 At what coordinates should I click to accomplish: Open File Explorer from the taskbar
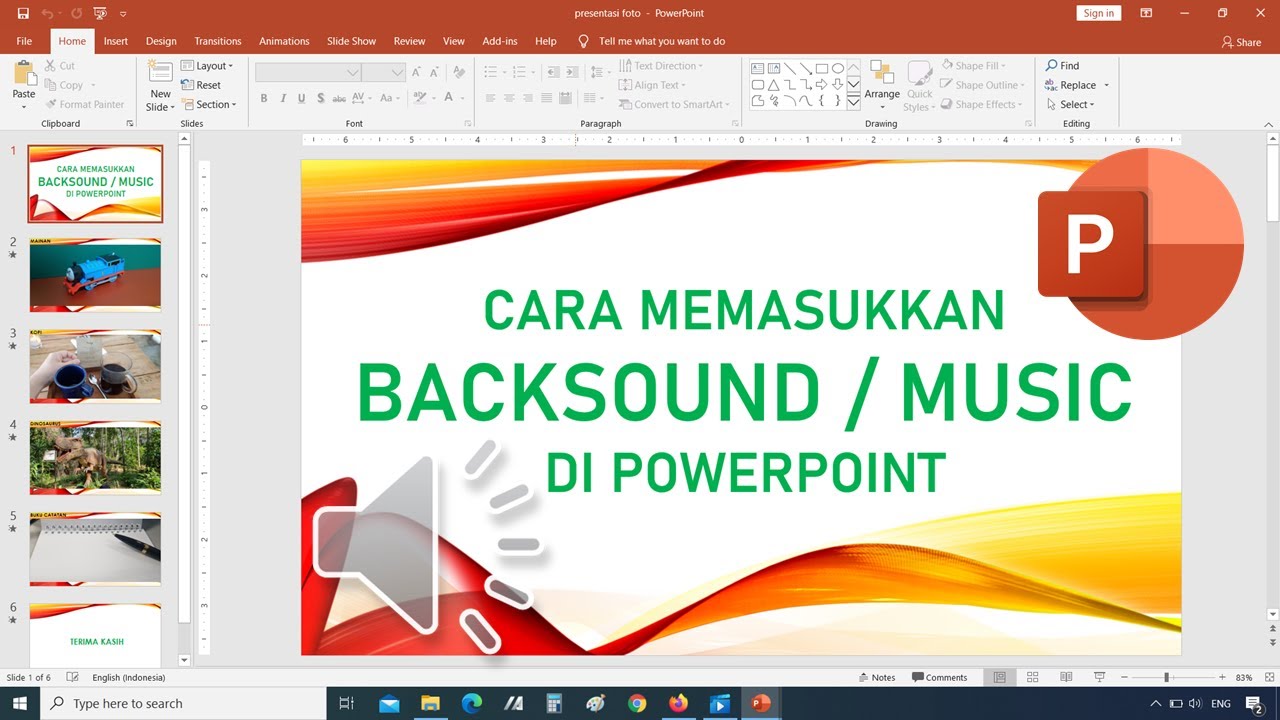pyautogui.click(x=430, y=703)
